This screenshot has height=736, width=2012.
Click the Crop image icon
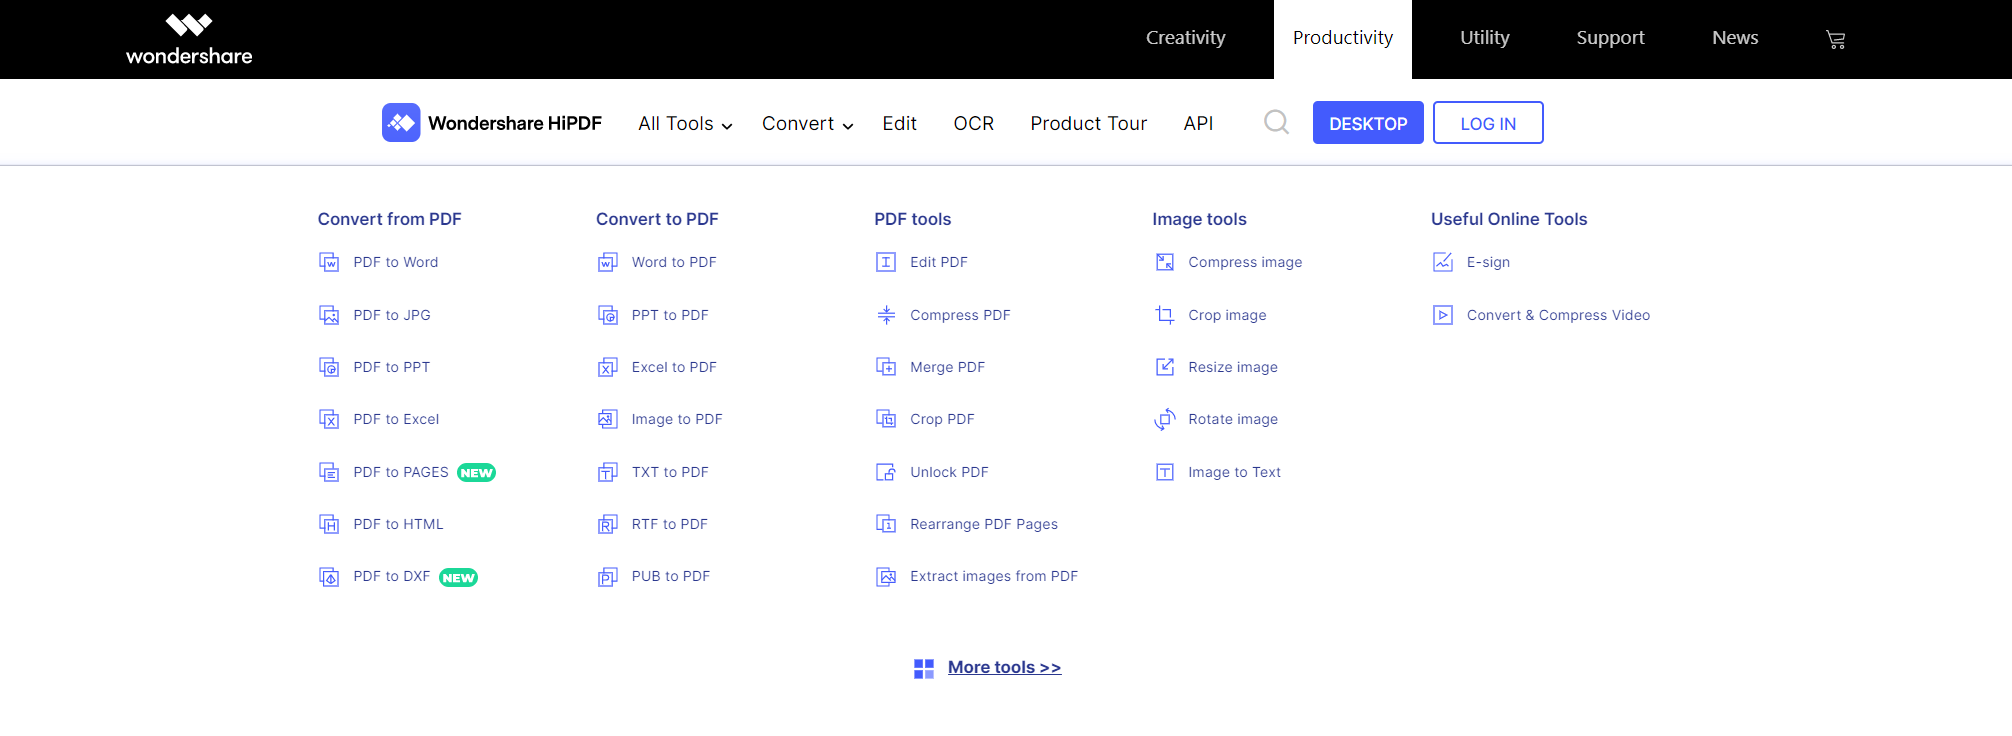[x=1165, y=315]
